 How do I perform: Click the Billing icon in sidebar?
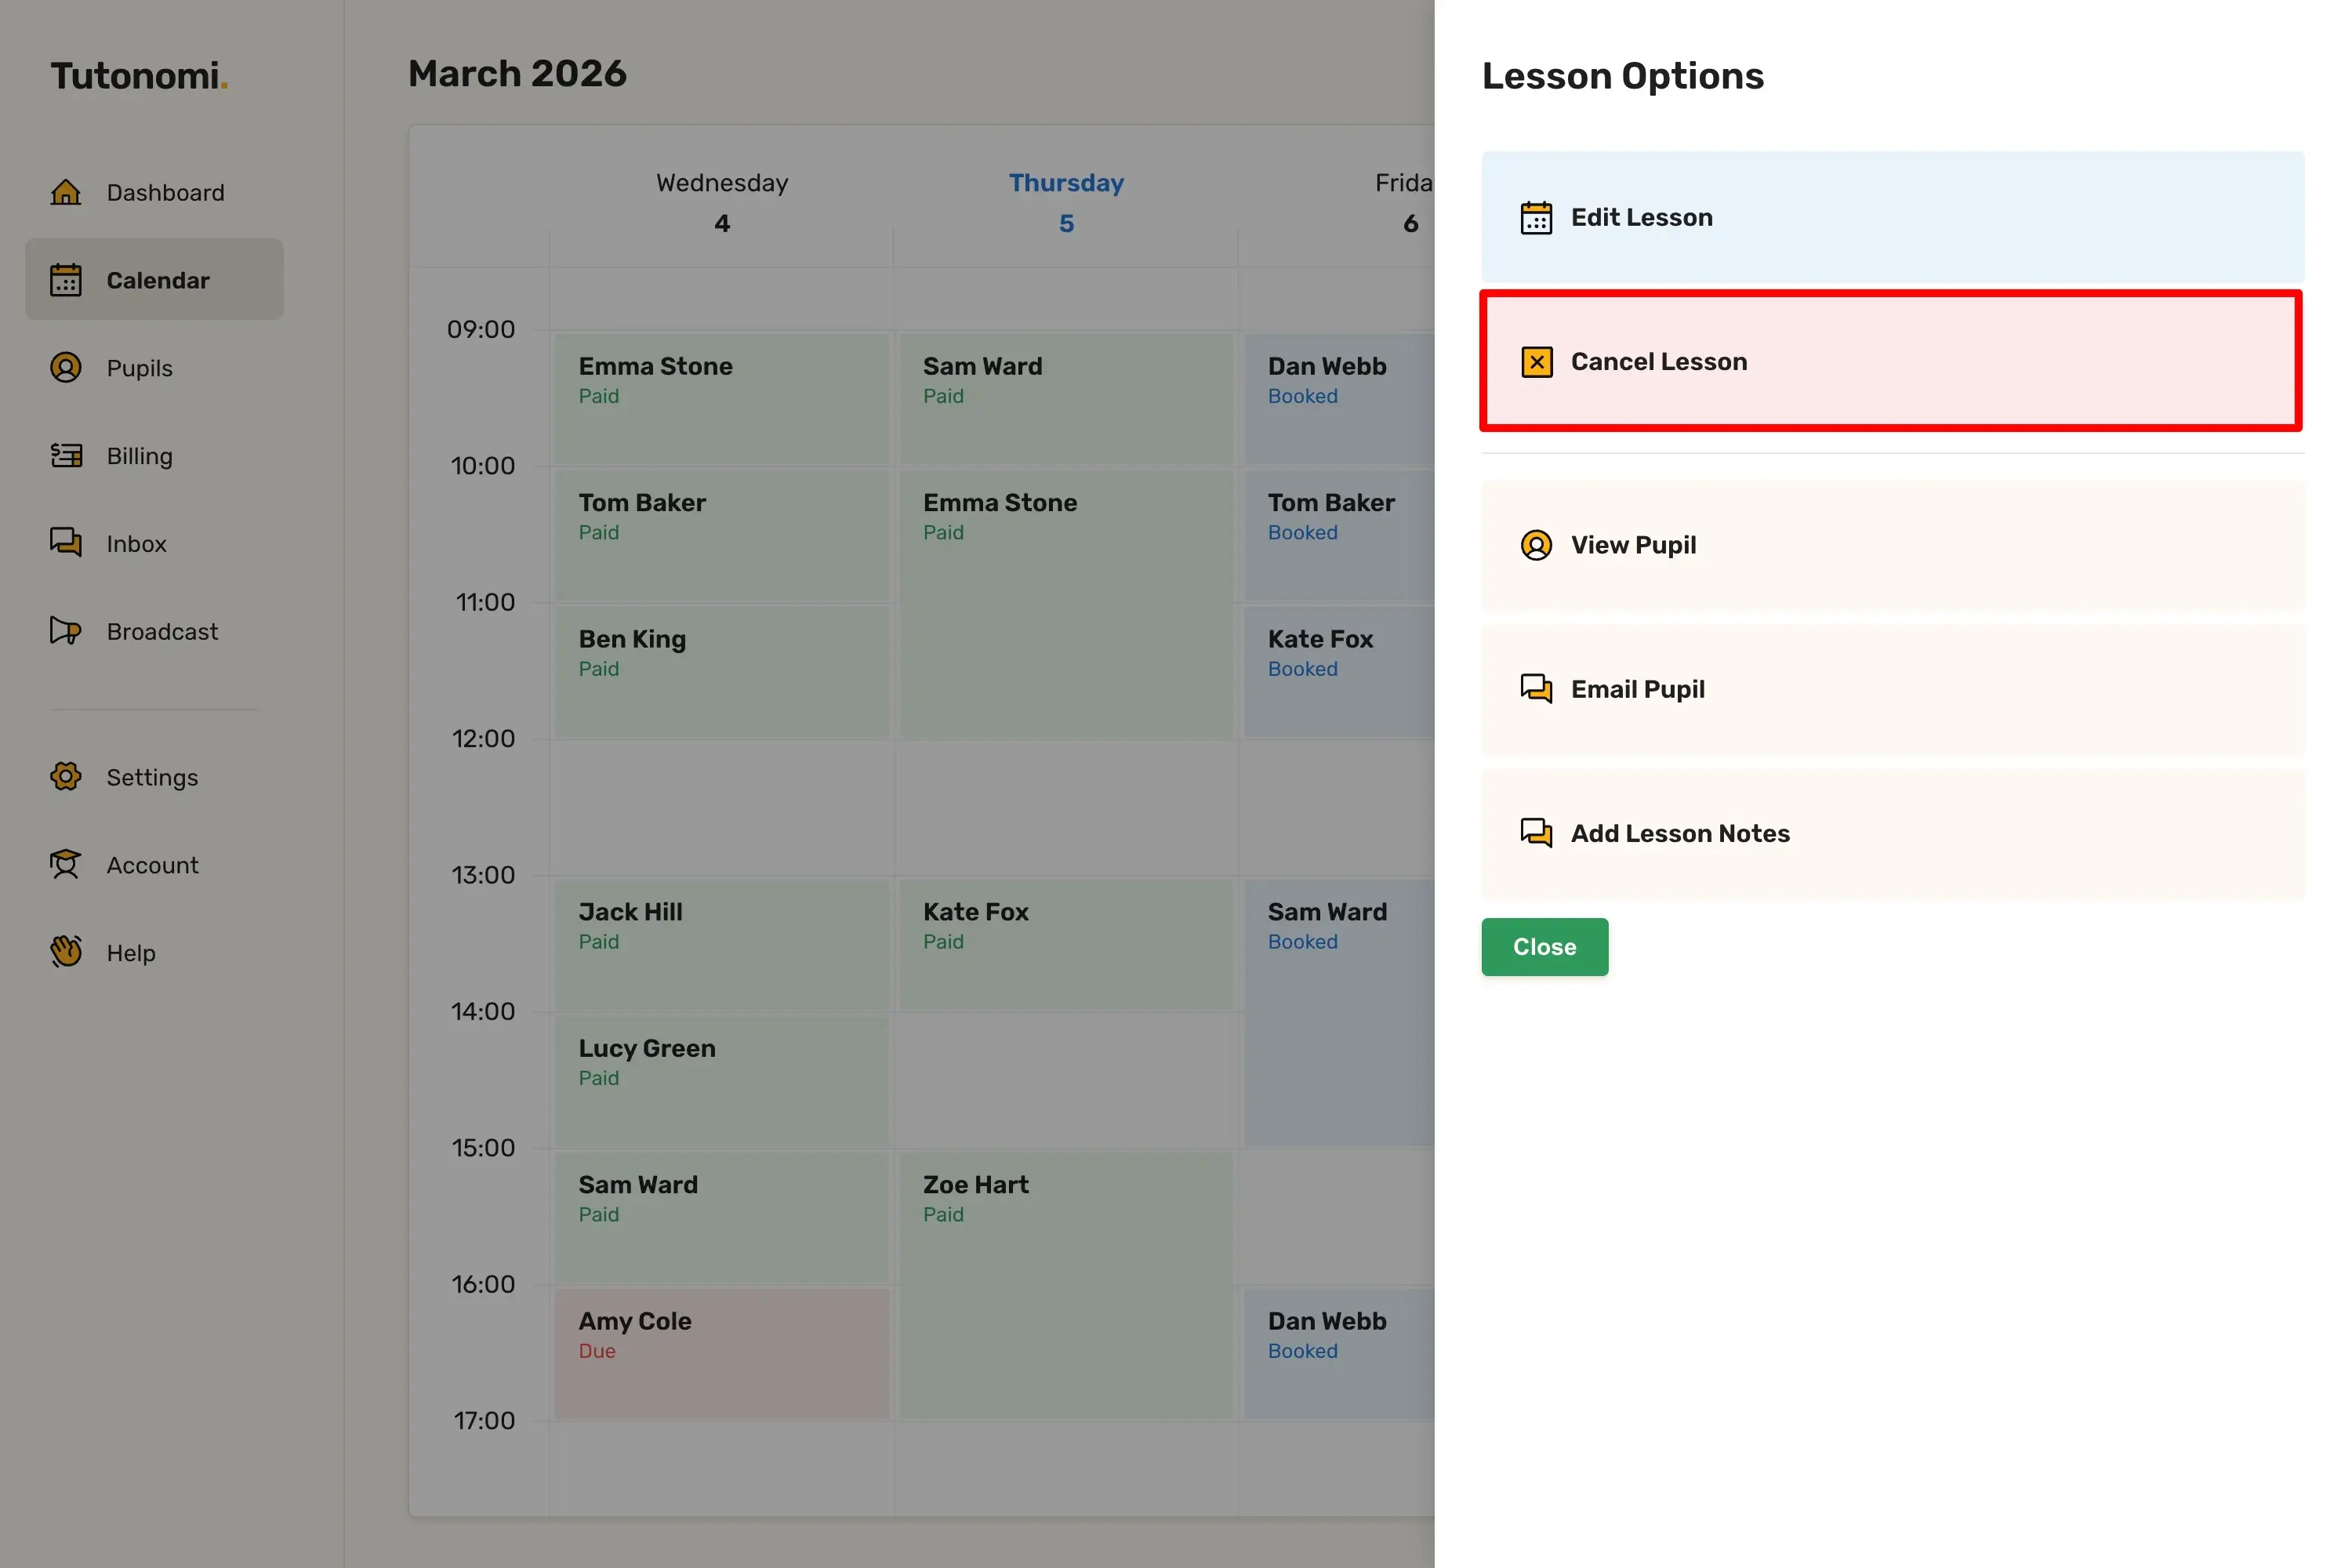66,456
